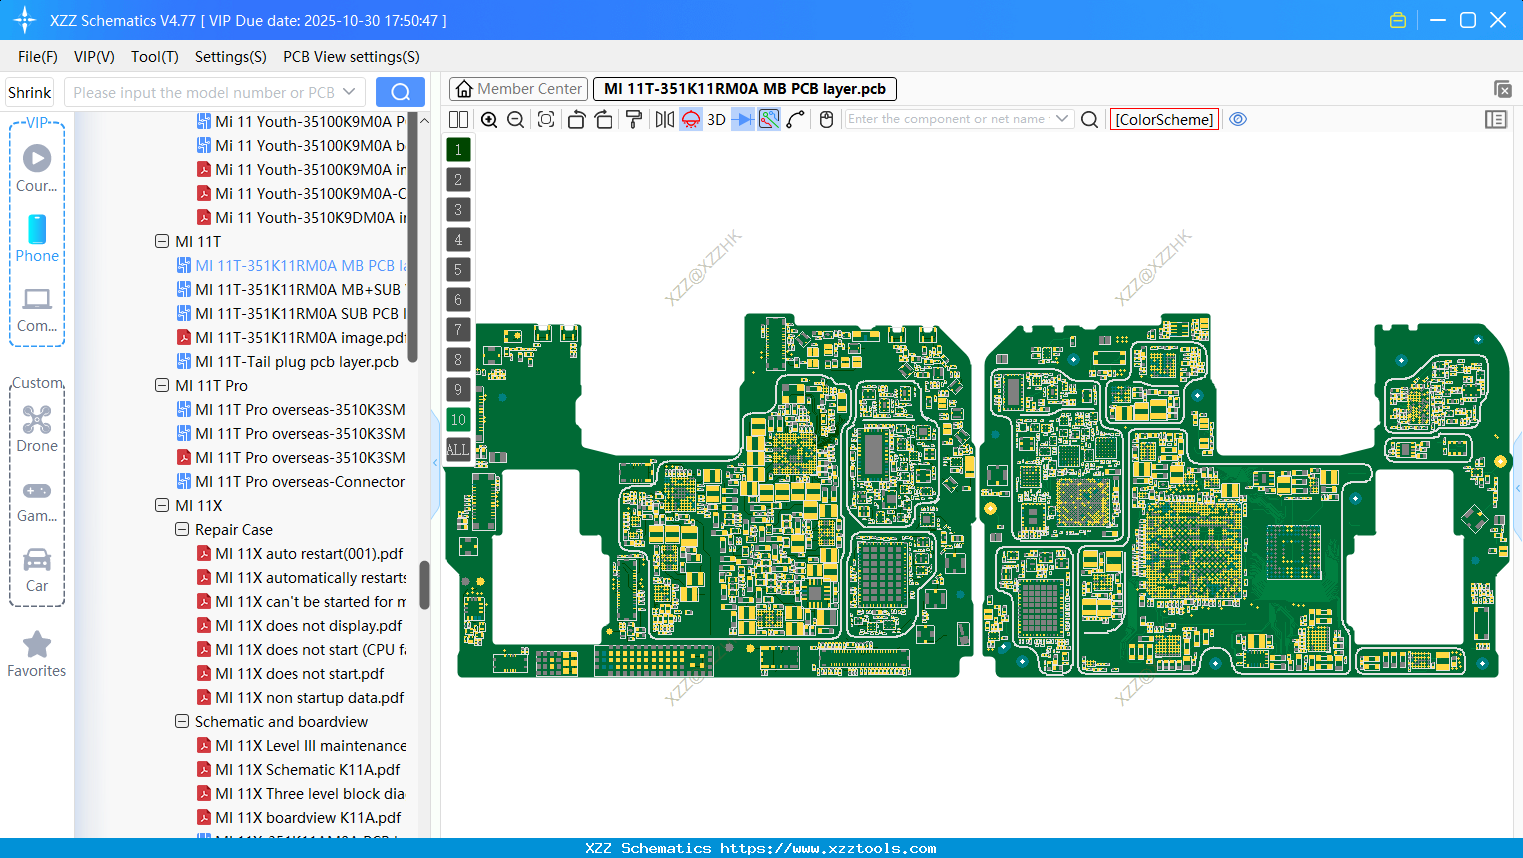Viewport: 1523px width, 858px height.
Task: Enable the ALL layers button
Action: (x=458, y=449)
